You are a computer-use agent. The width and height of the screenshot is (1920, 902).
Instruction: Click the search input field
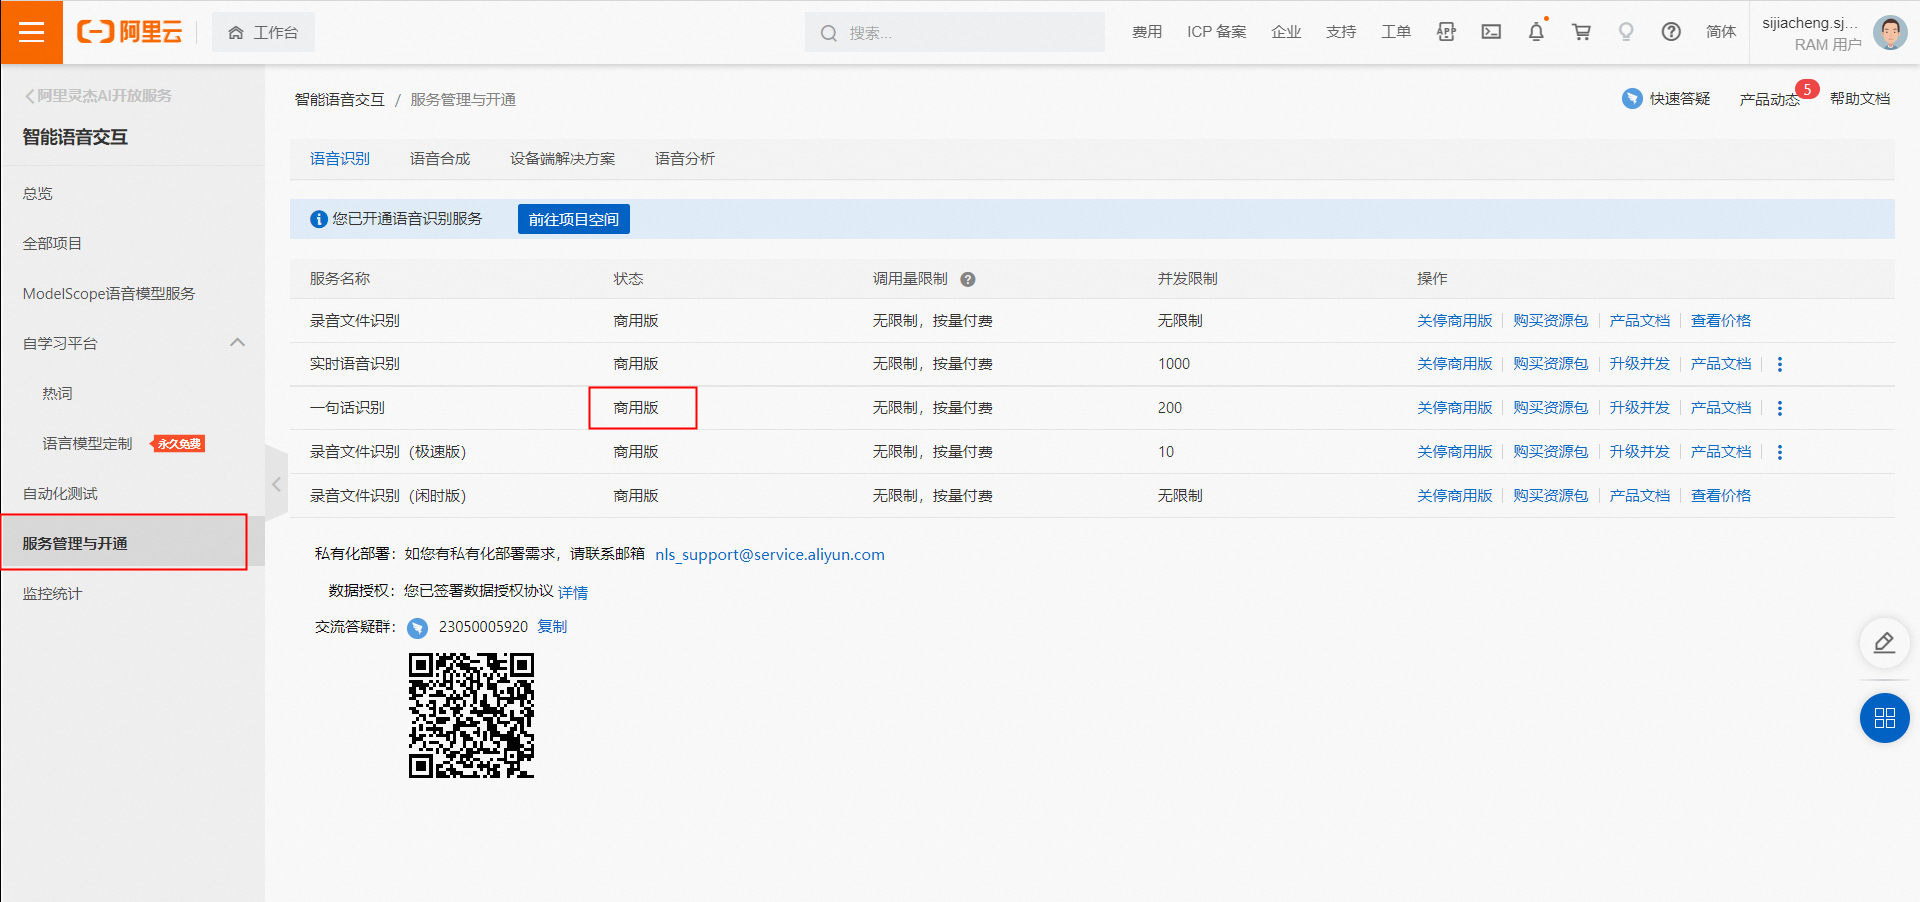(955, 33)
